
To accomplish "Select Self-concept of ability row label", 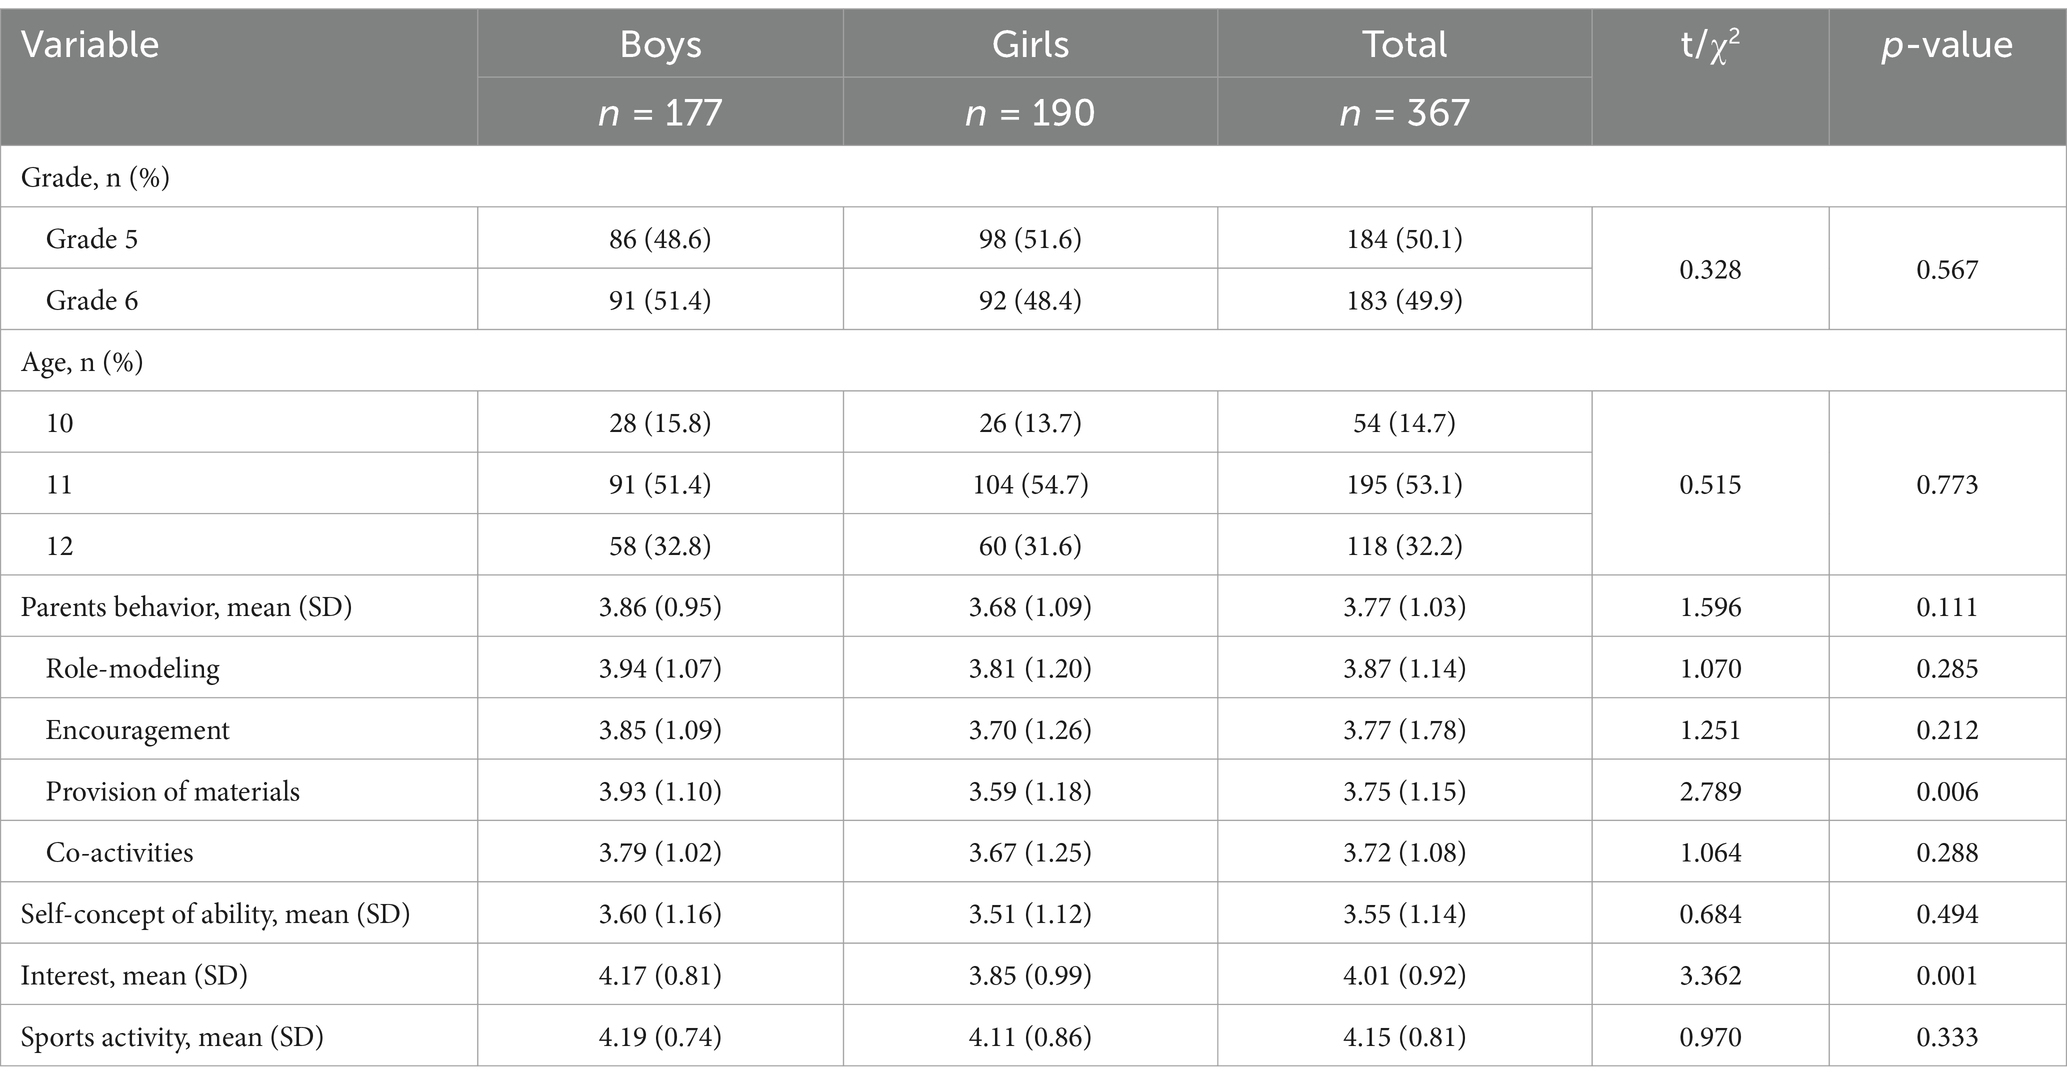I will coord(216,915).
